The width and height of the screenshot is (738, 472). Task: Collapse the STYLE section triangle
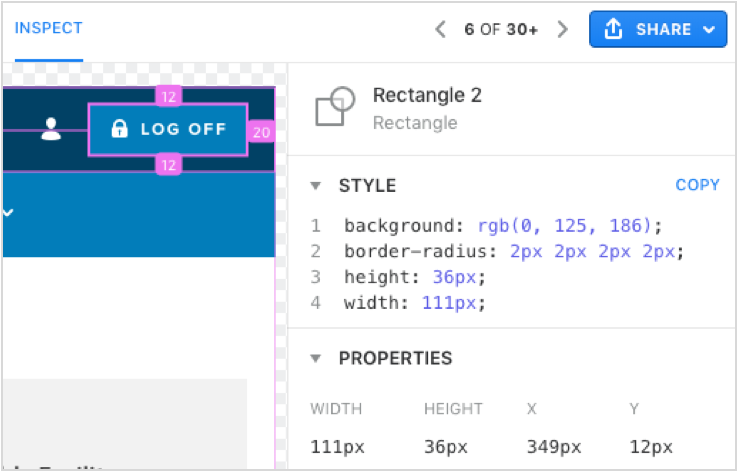point(316,186)
